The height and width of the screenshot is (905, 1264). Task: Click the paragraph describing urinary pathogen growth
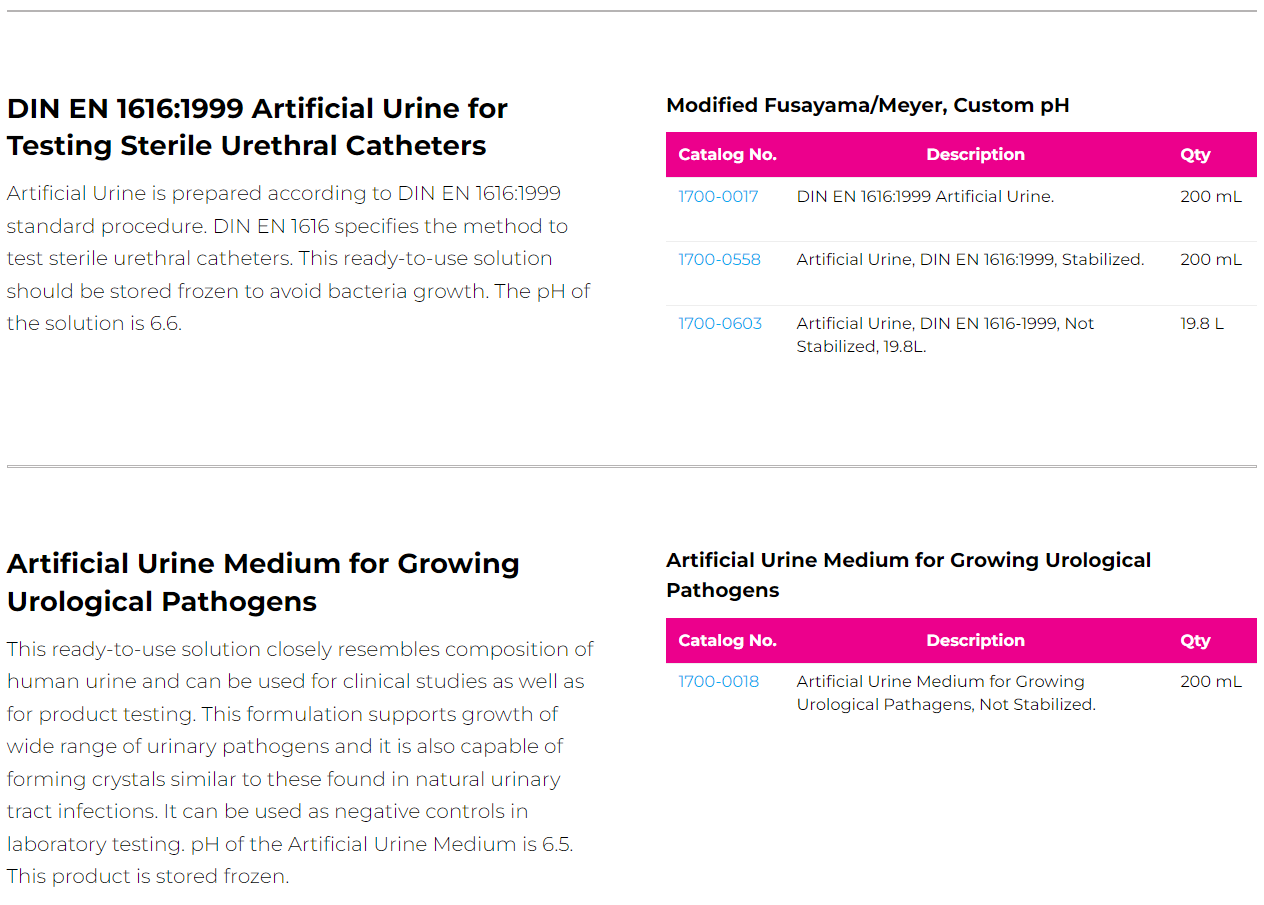click(300, 762)
